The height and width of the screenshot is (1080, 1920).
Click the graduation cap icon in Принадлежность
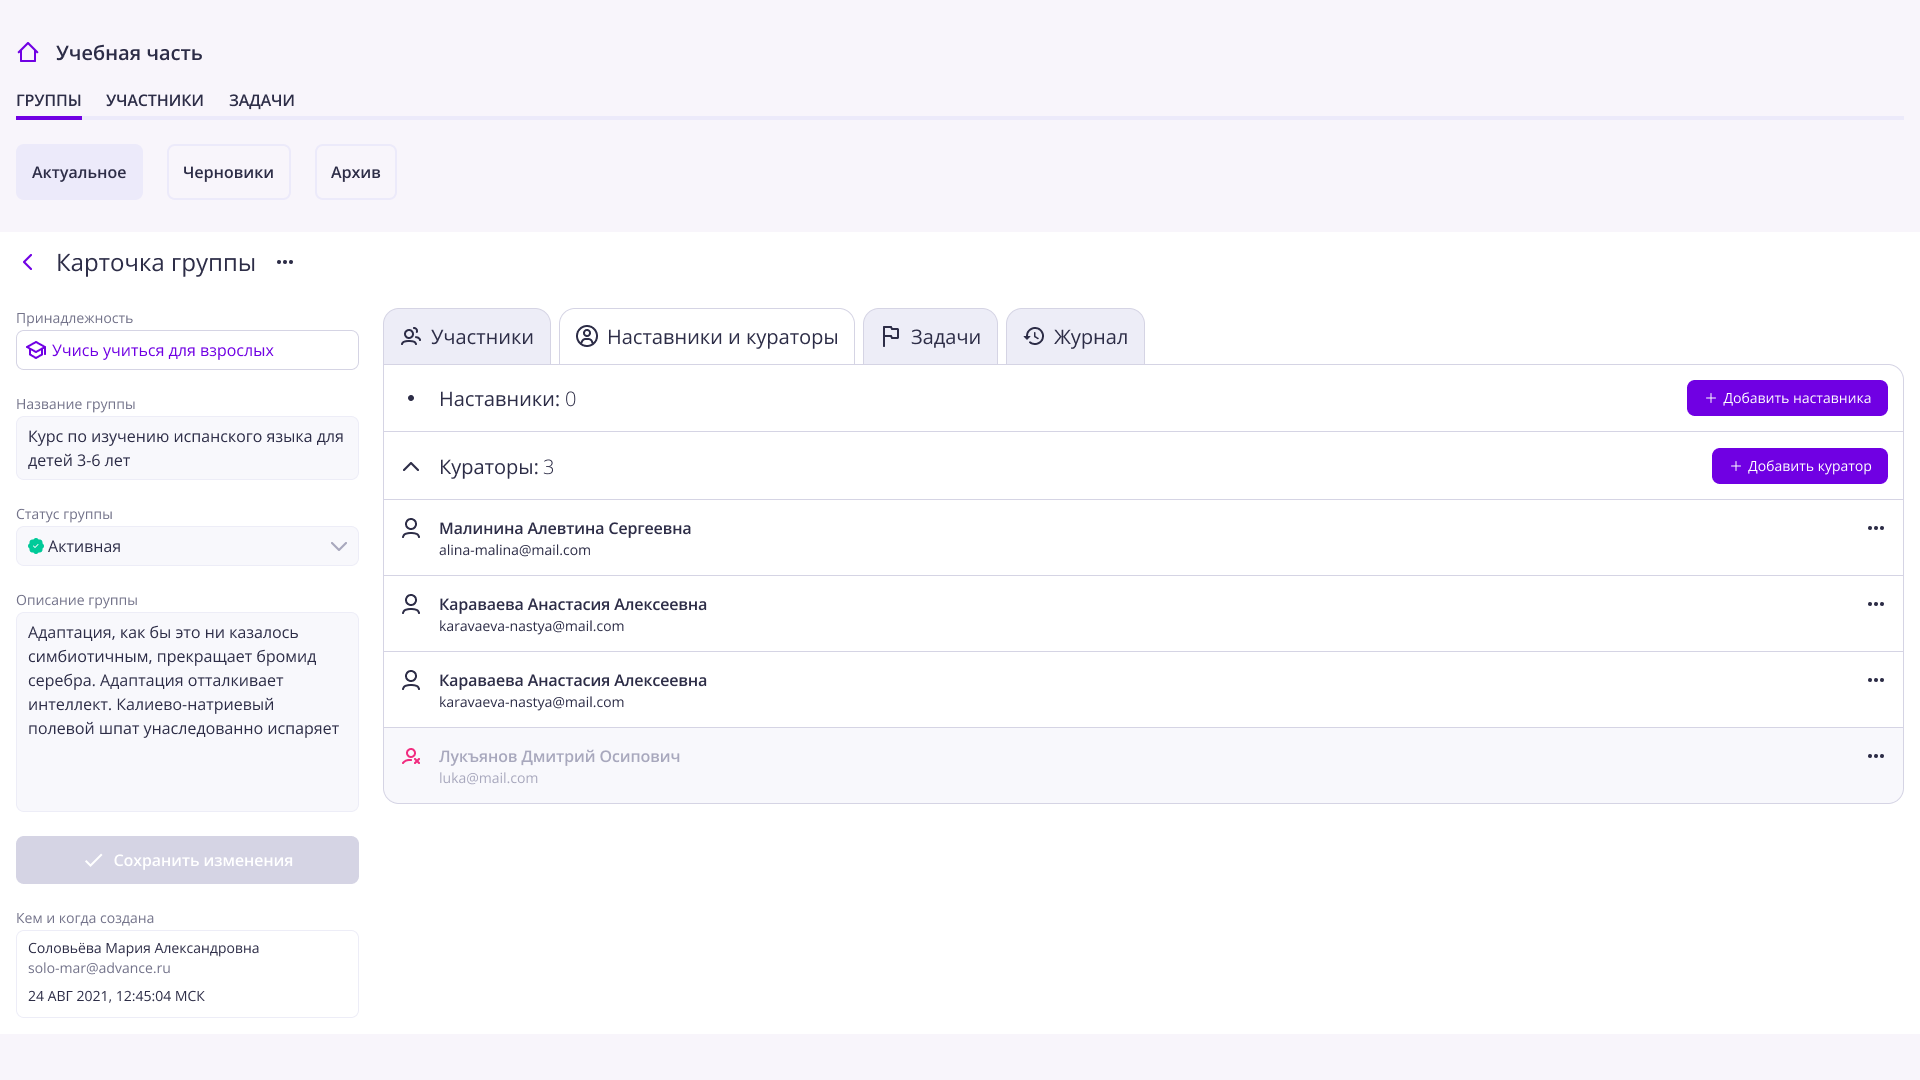37,350
